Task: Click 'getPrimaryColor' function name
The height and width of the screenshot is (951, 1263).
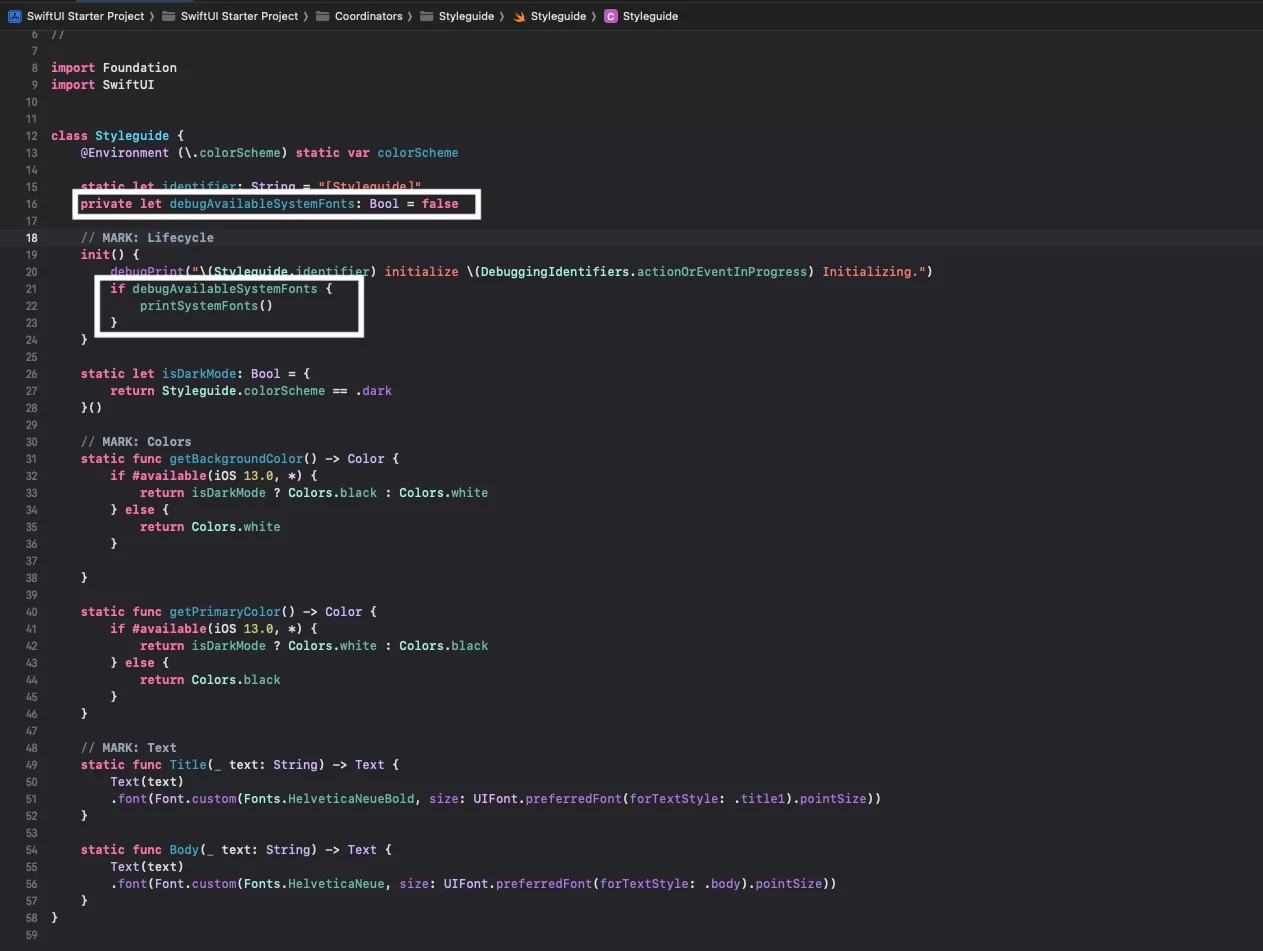Action: tap(225, 612)
